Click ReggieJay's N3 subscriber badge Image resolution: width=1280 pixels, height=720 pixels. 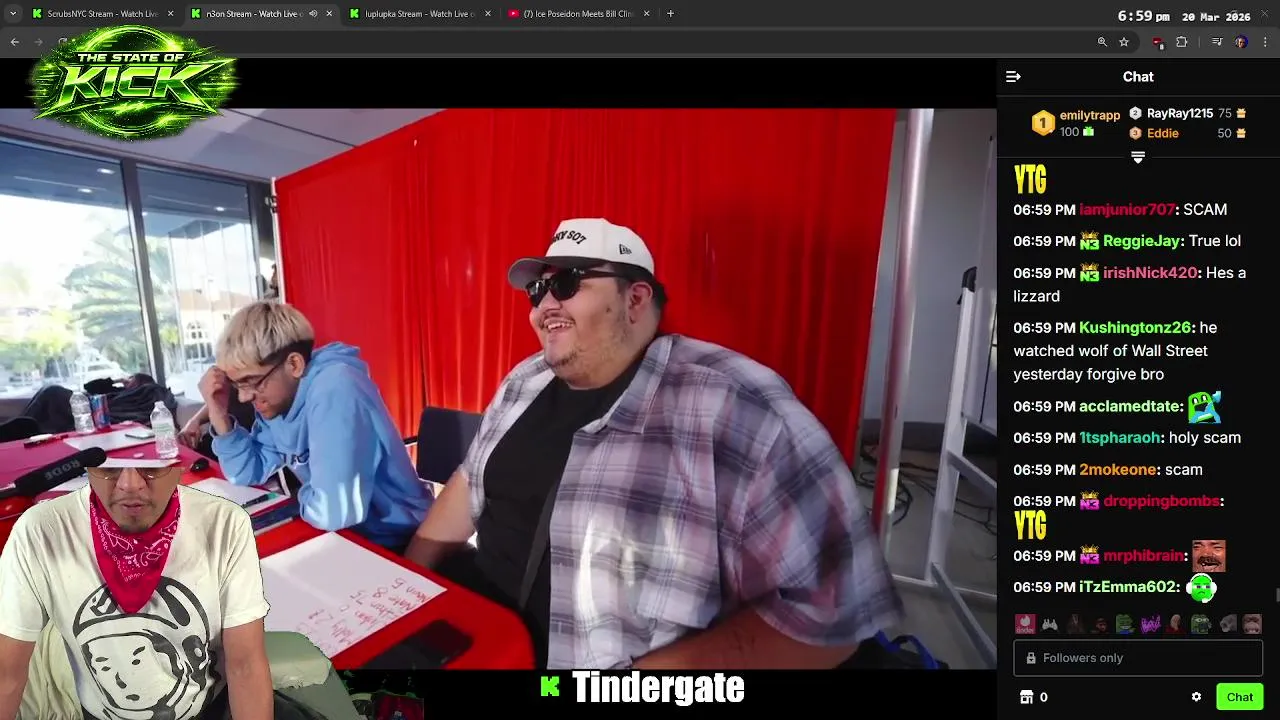coord(1089,241)
